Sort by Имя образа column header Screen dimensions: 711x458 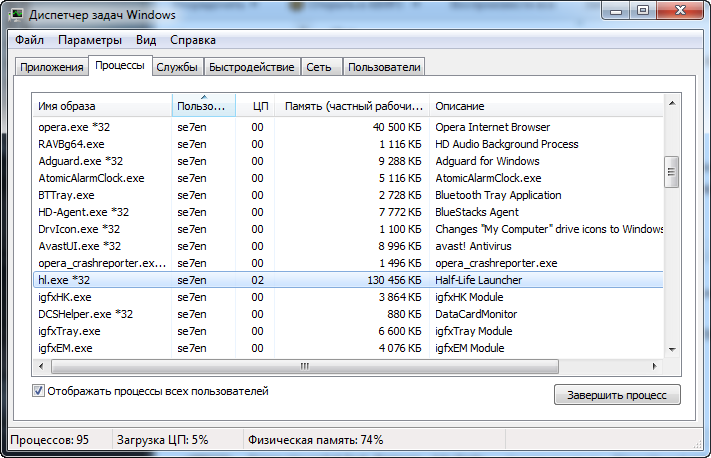tap(102, 106)
